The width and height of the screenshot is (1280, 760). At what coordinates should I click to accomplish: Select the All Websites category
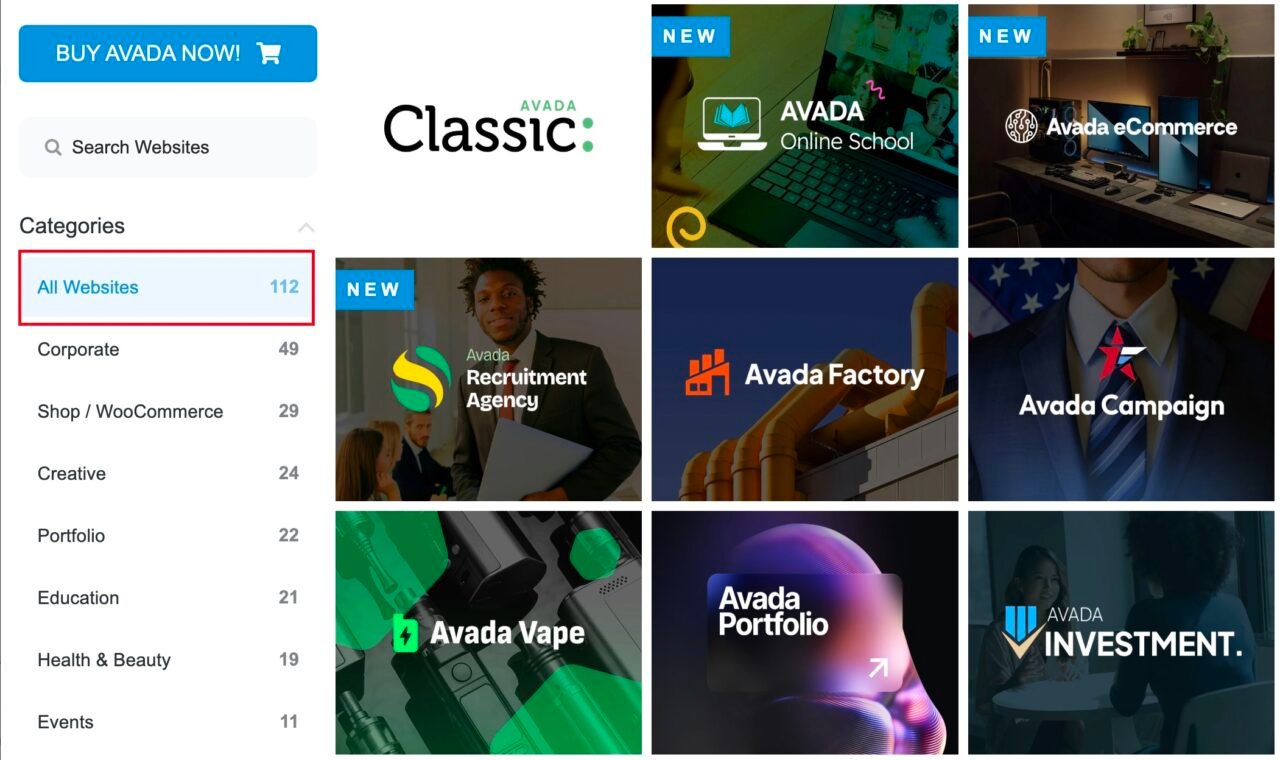click(168, 287)
